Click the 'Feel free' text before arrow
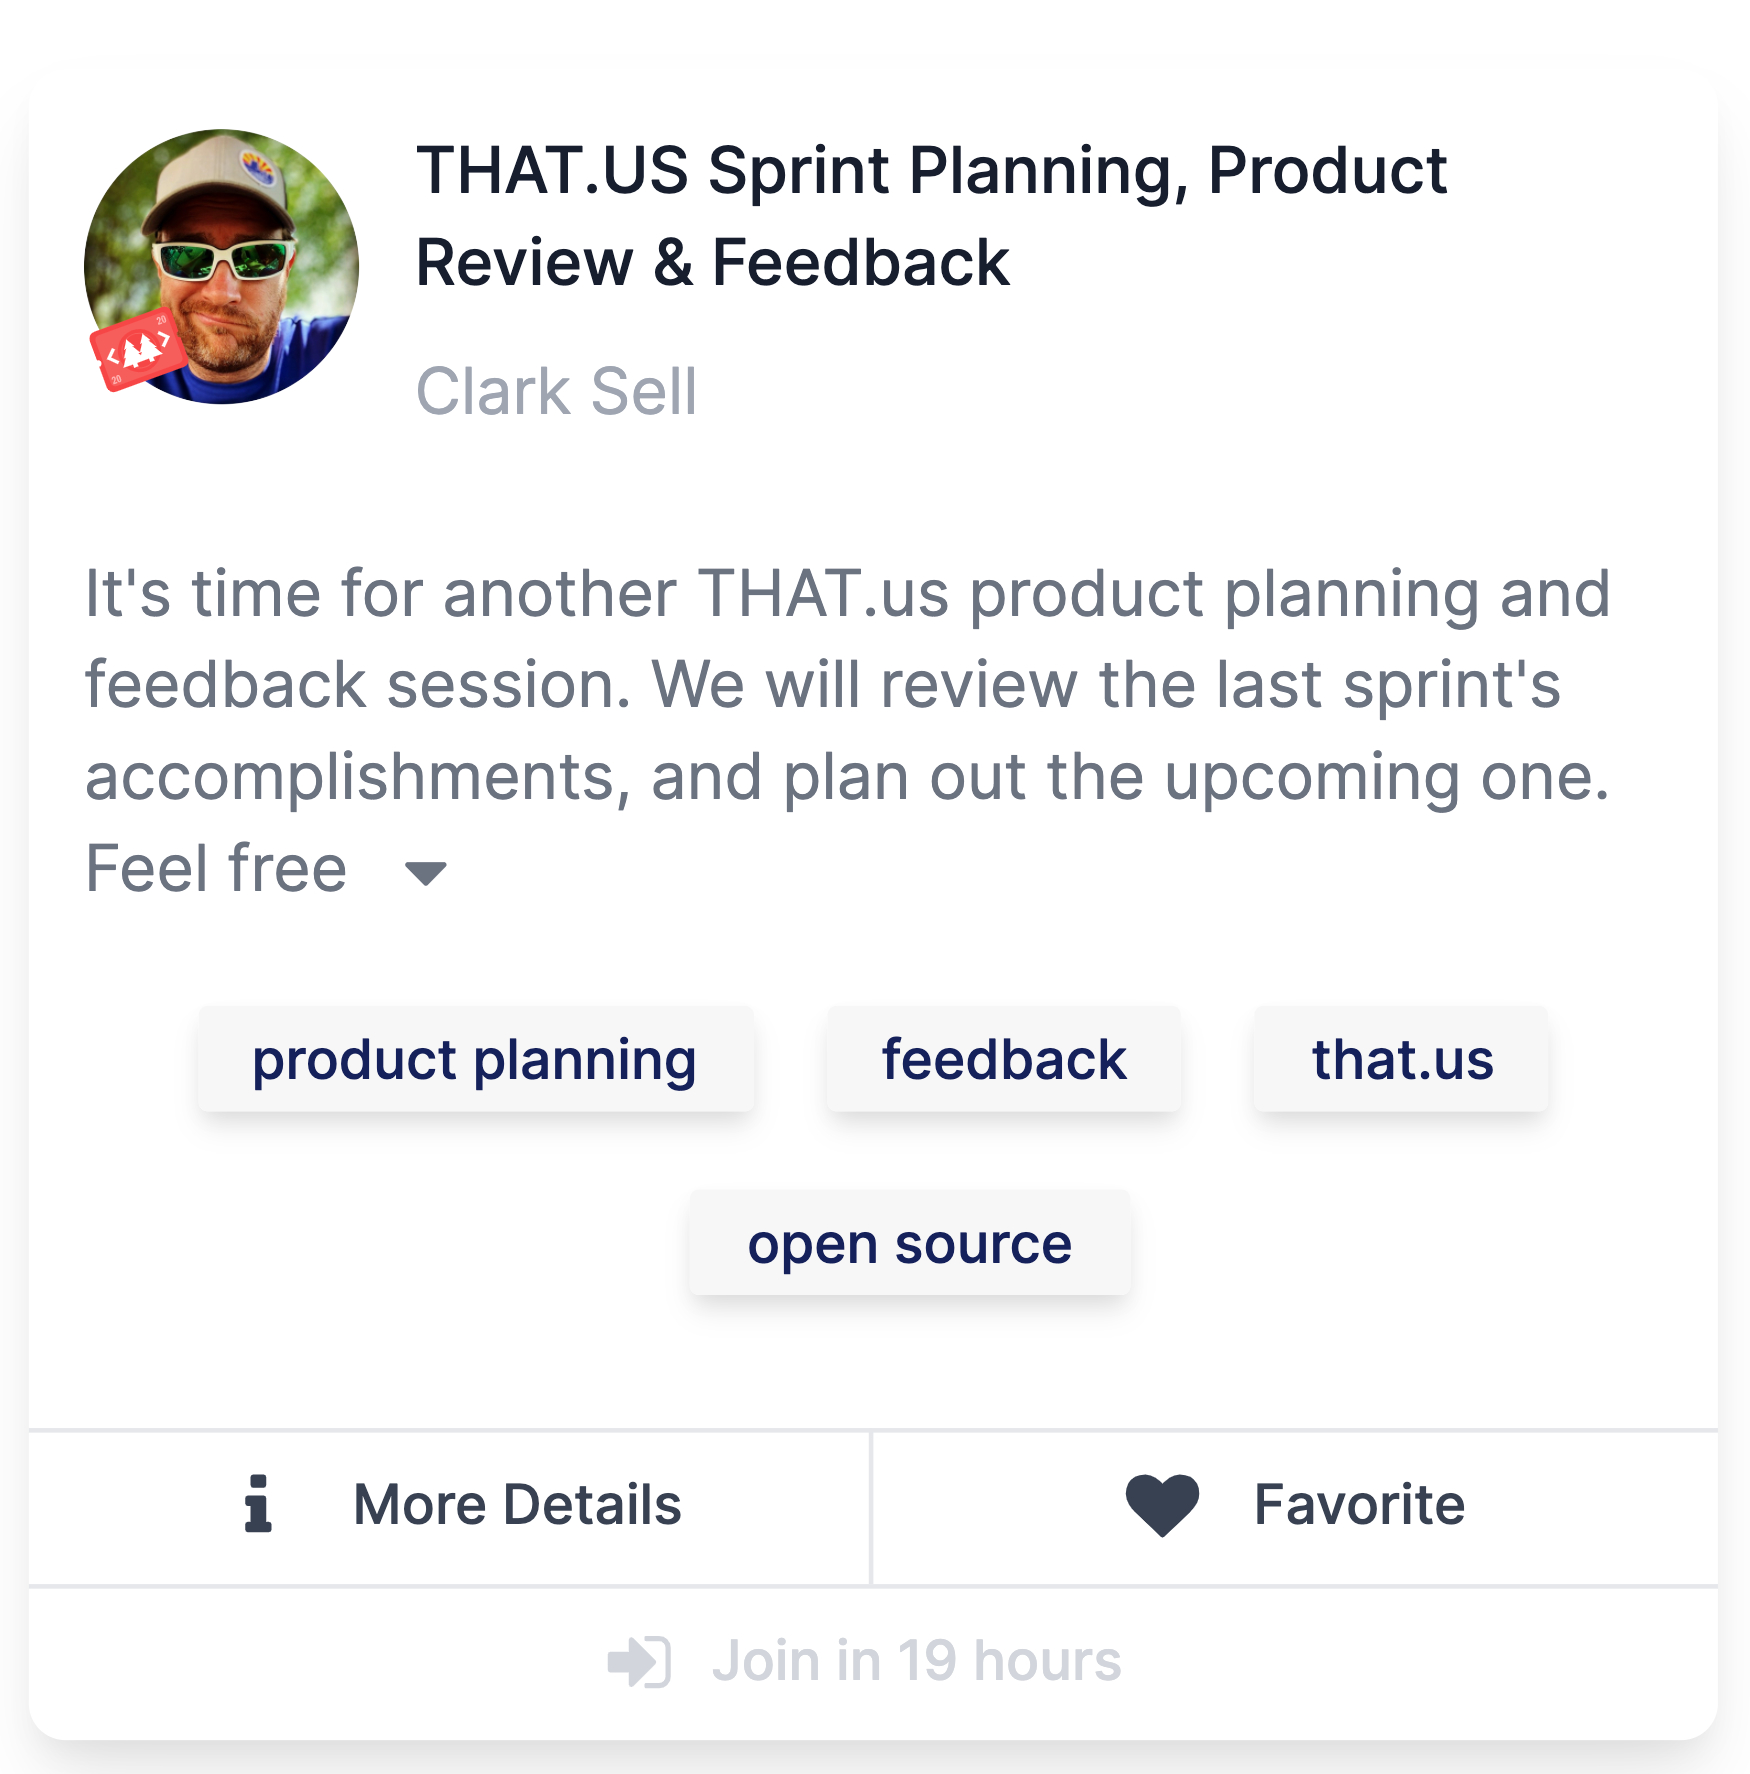Image resolution: width=1750 pixels, height=1774 pixels. coord(216,868)
